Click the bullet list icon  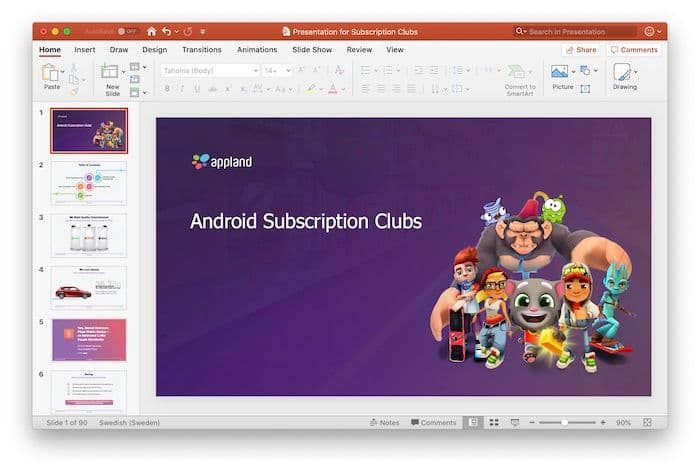pos(365,70)
